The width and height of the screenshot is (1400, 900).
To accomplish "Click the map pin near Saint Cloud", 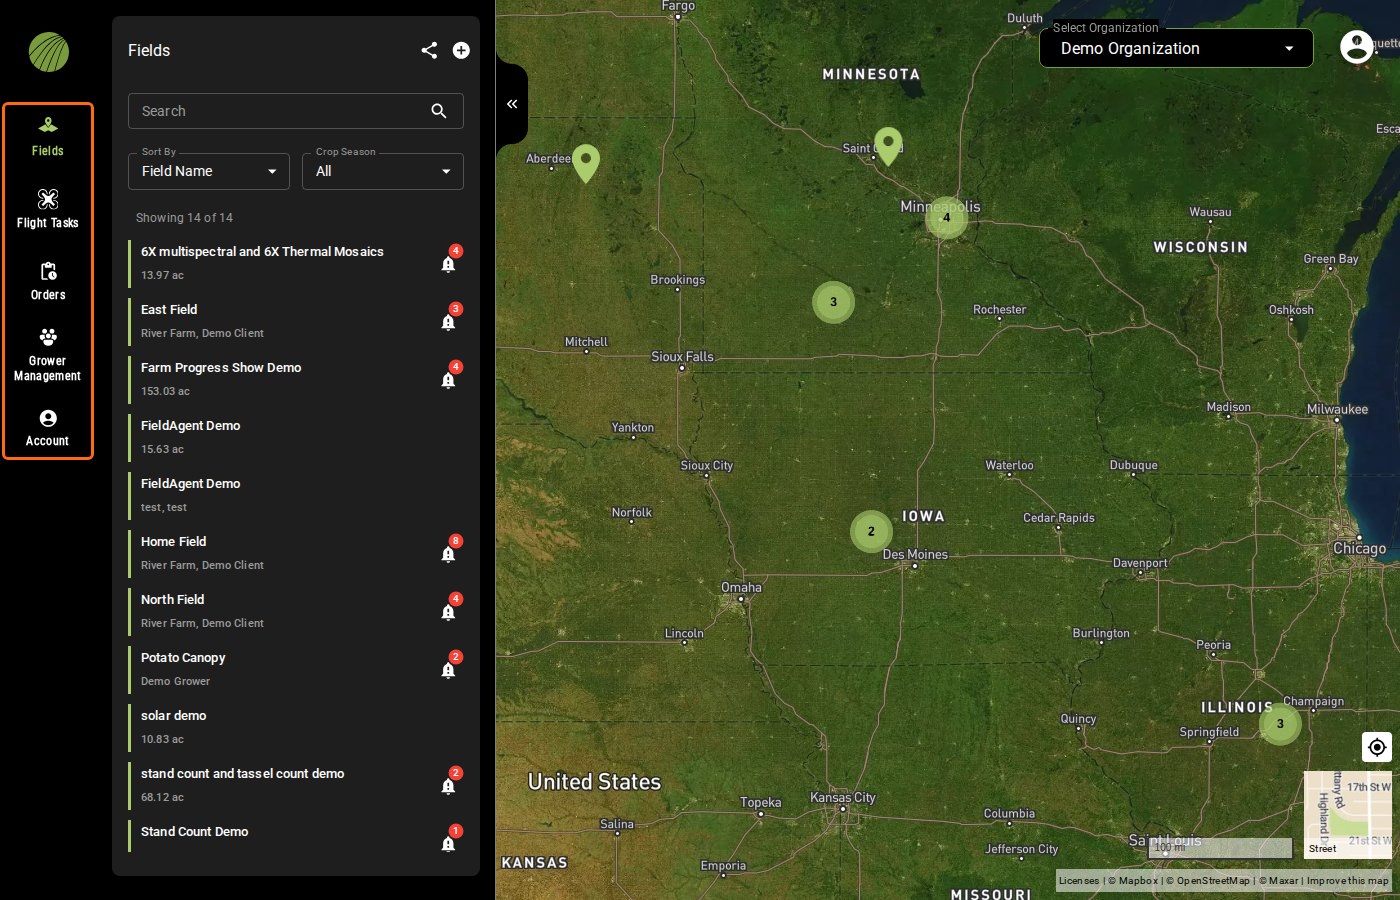I will click(x=888, y=146).
